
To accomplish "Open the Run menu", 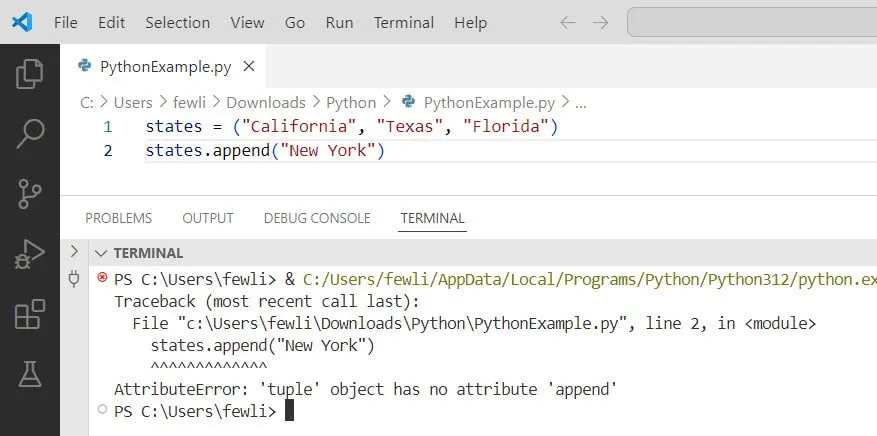I will [x=339, y=22].
